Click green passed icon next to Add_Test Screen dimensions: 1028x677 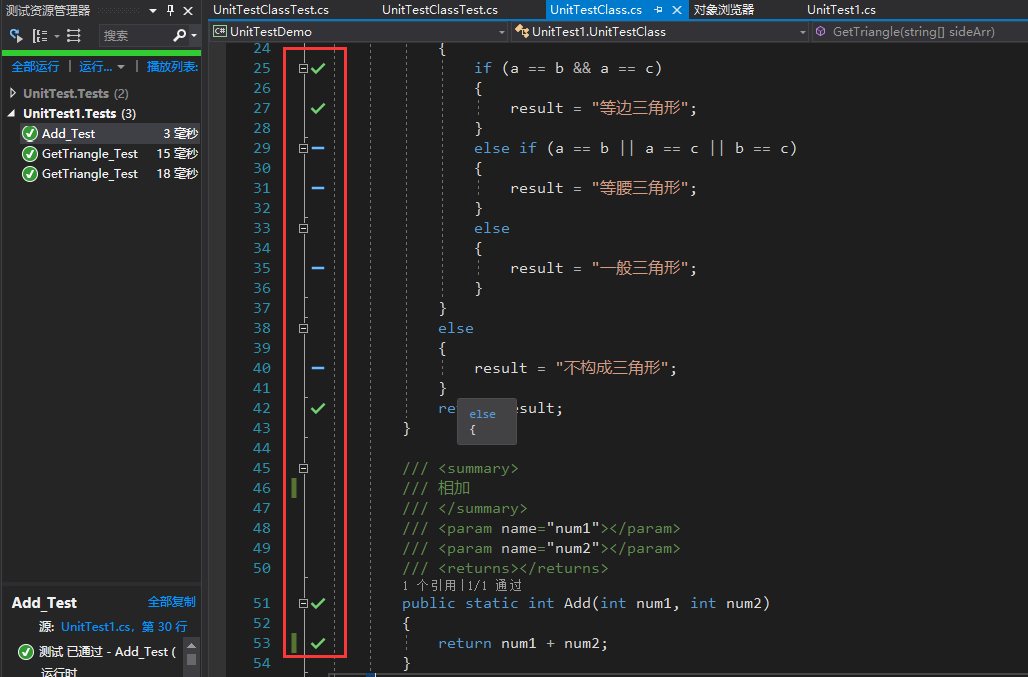(30, 134)
